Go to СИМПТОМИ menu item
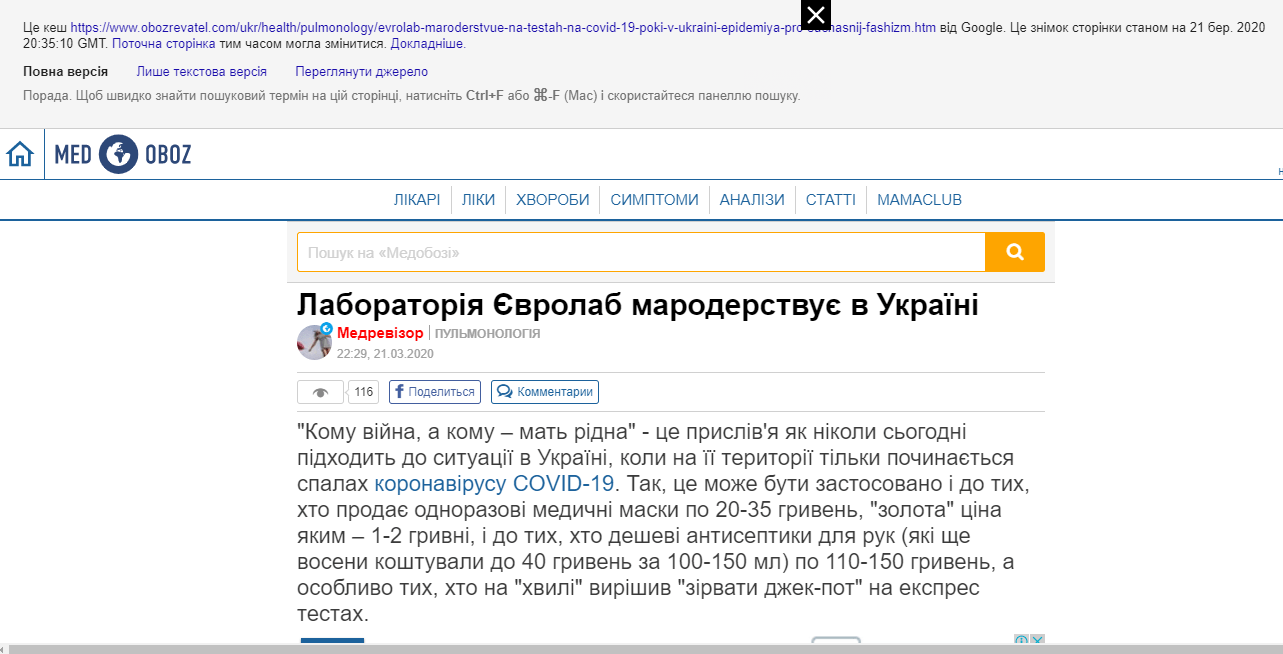 [655, 200]
